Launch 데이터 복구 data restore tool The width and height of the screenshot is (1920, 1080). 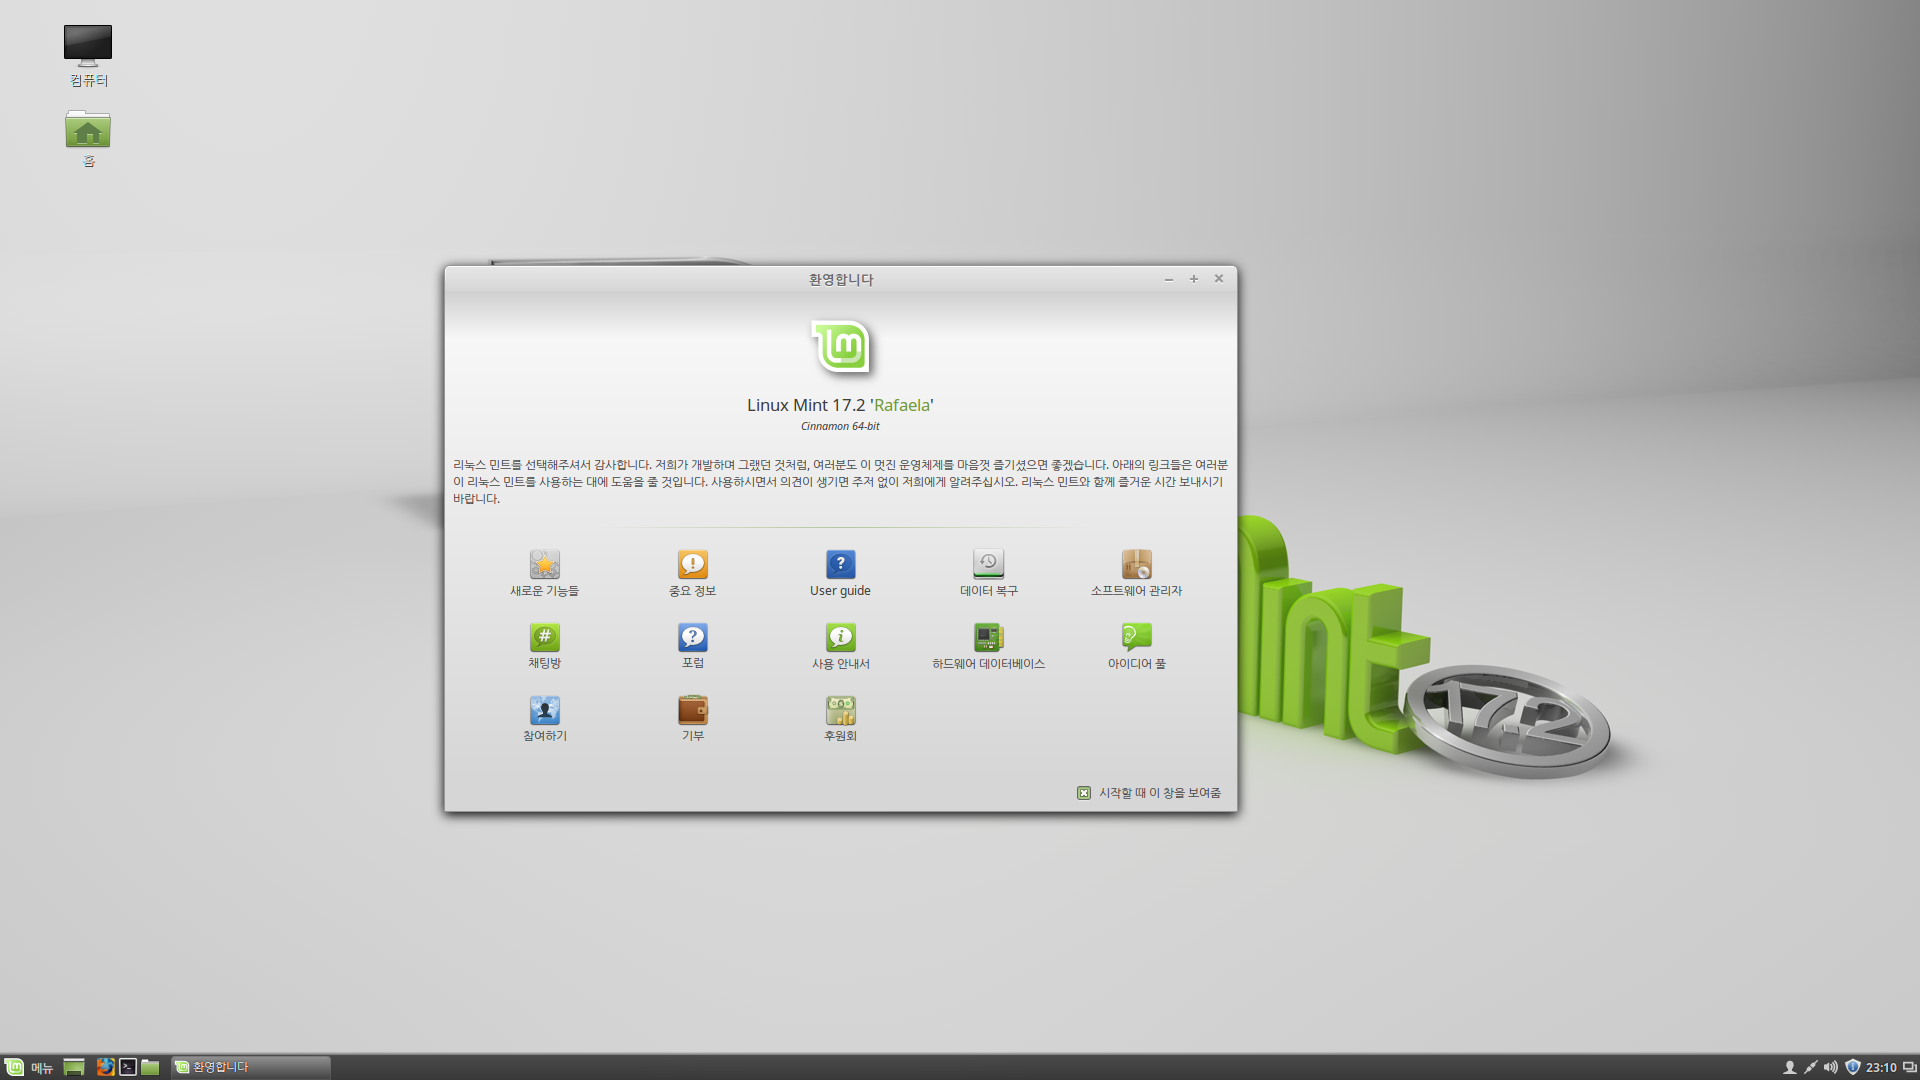tap(988, 574)
